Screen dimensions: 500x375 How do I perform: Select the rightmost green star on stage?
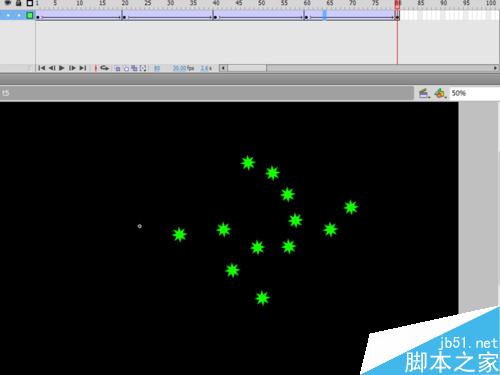click(351, 207)
